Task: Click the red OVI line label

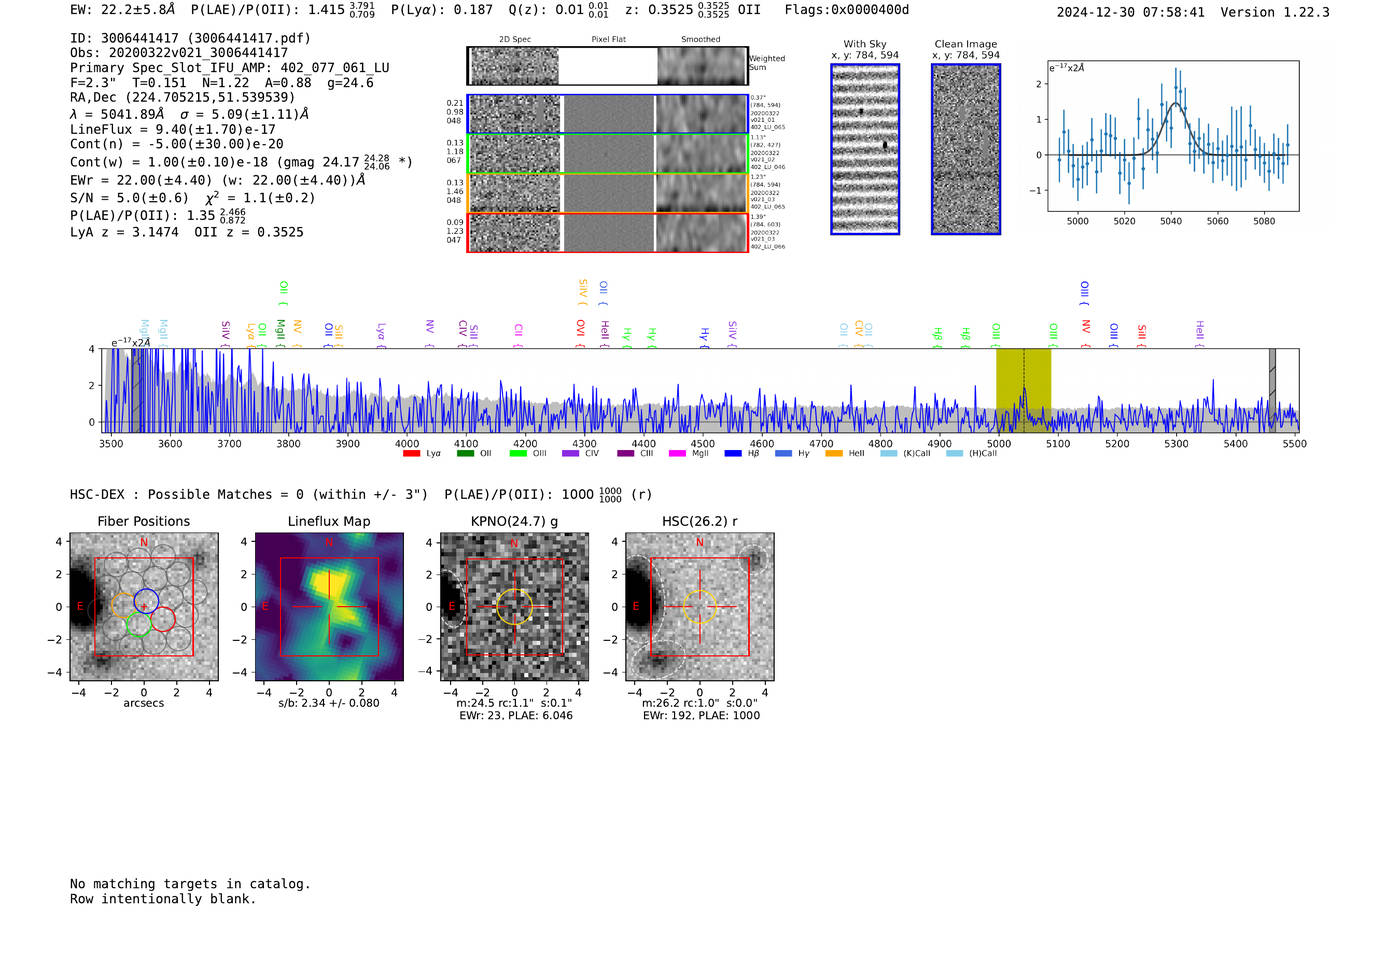Action: coord(580,334)
